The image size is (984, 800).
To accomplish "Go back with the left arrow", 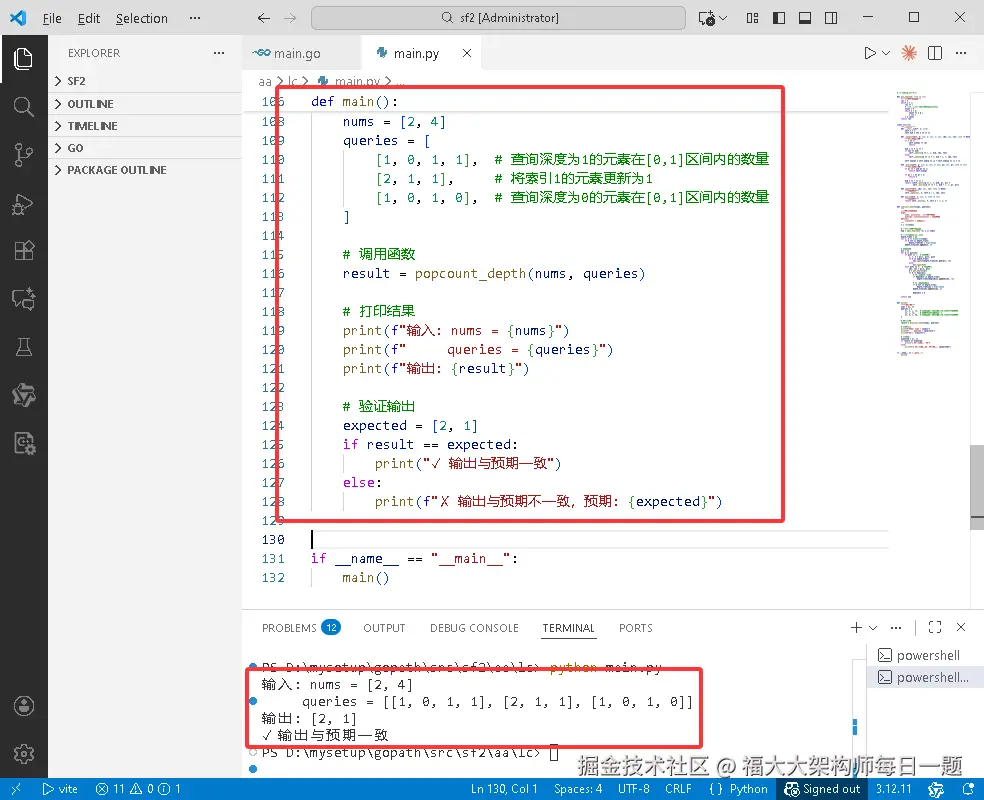I will point(264,18).
